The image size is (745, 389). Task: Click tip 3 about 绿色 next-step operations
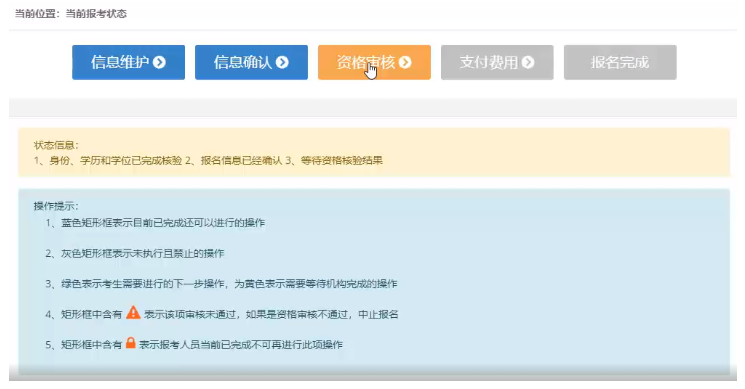(x=221, y=284)
